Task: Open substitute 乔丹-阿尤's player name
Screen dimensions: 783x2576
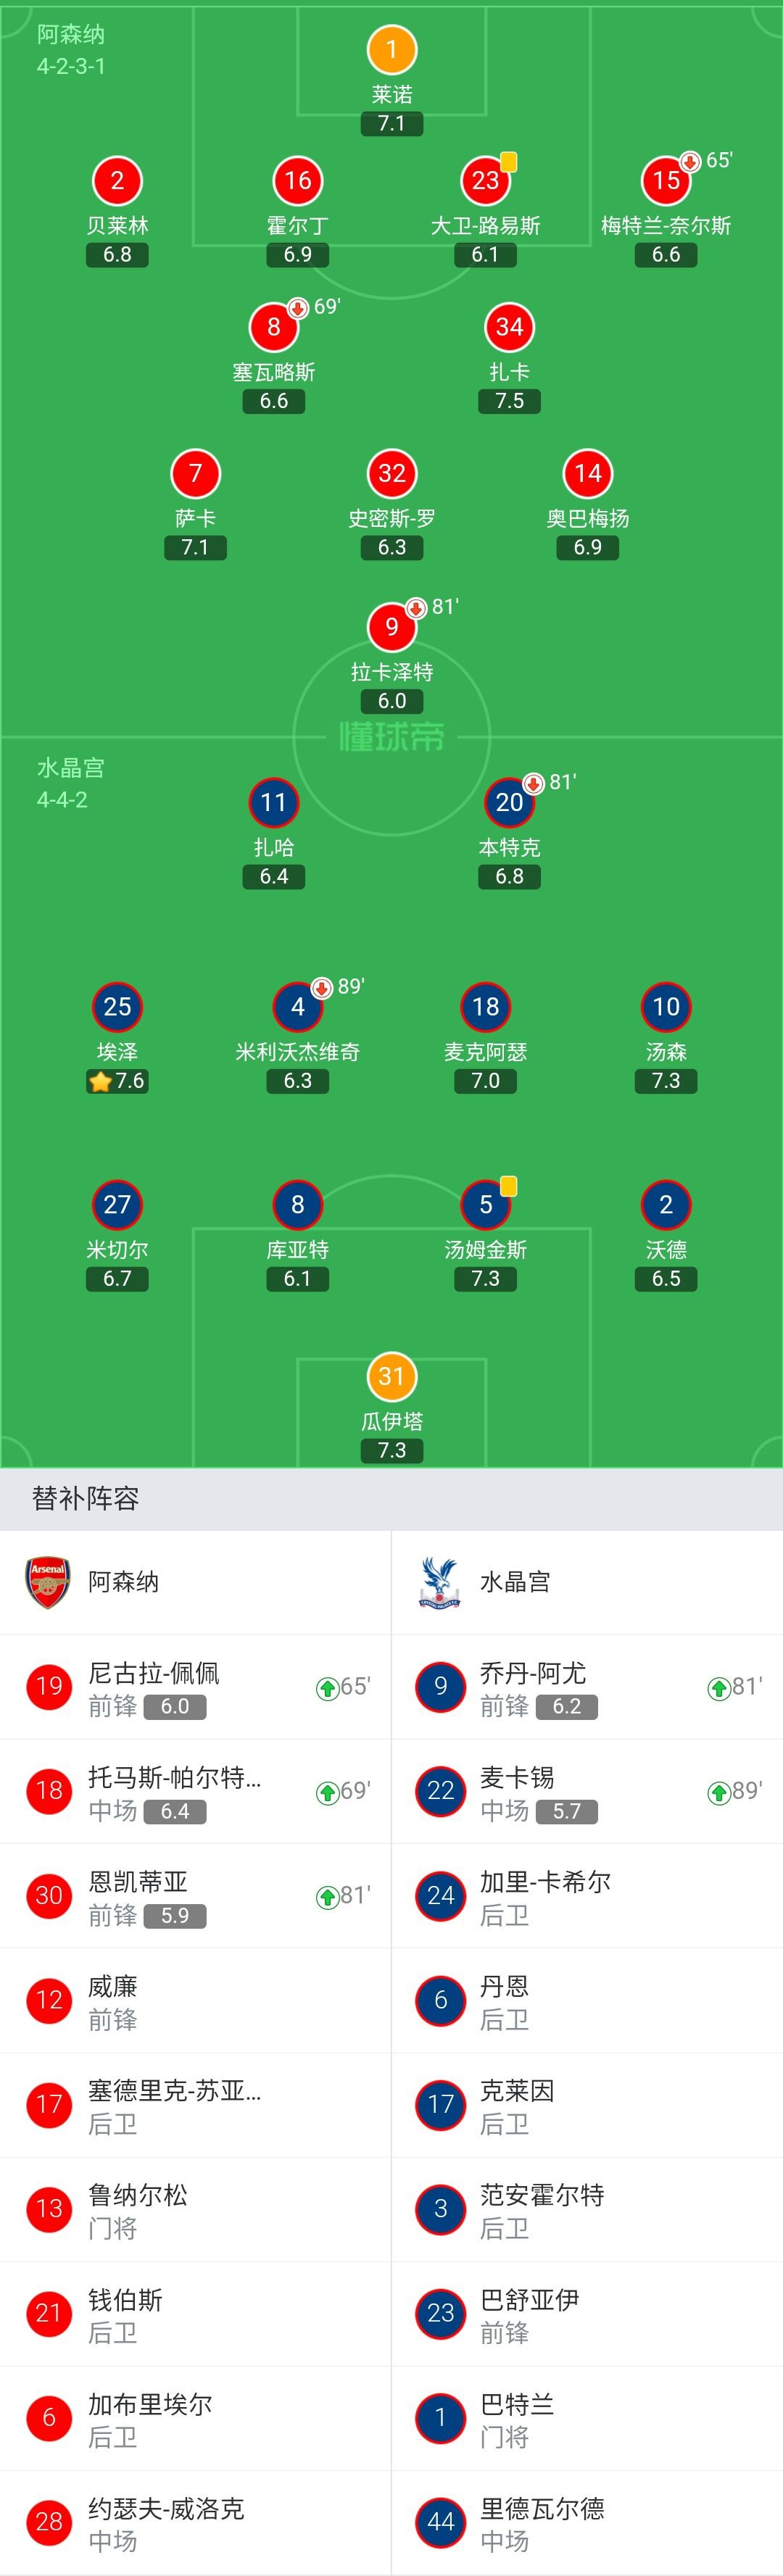Action: (x=532, y=1673)
